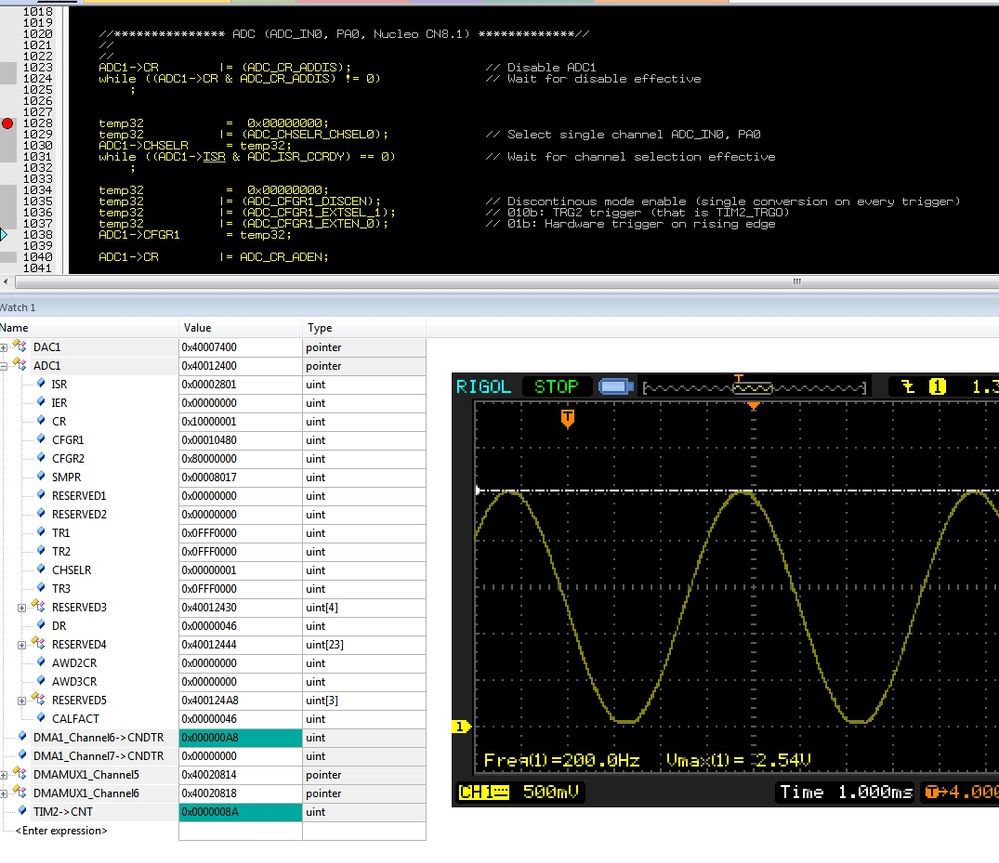Click the member icon beside AWD2CR
Image resolution: width=999 pixels, height=863 pixels.
click(x=41, y=662)
